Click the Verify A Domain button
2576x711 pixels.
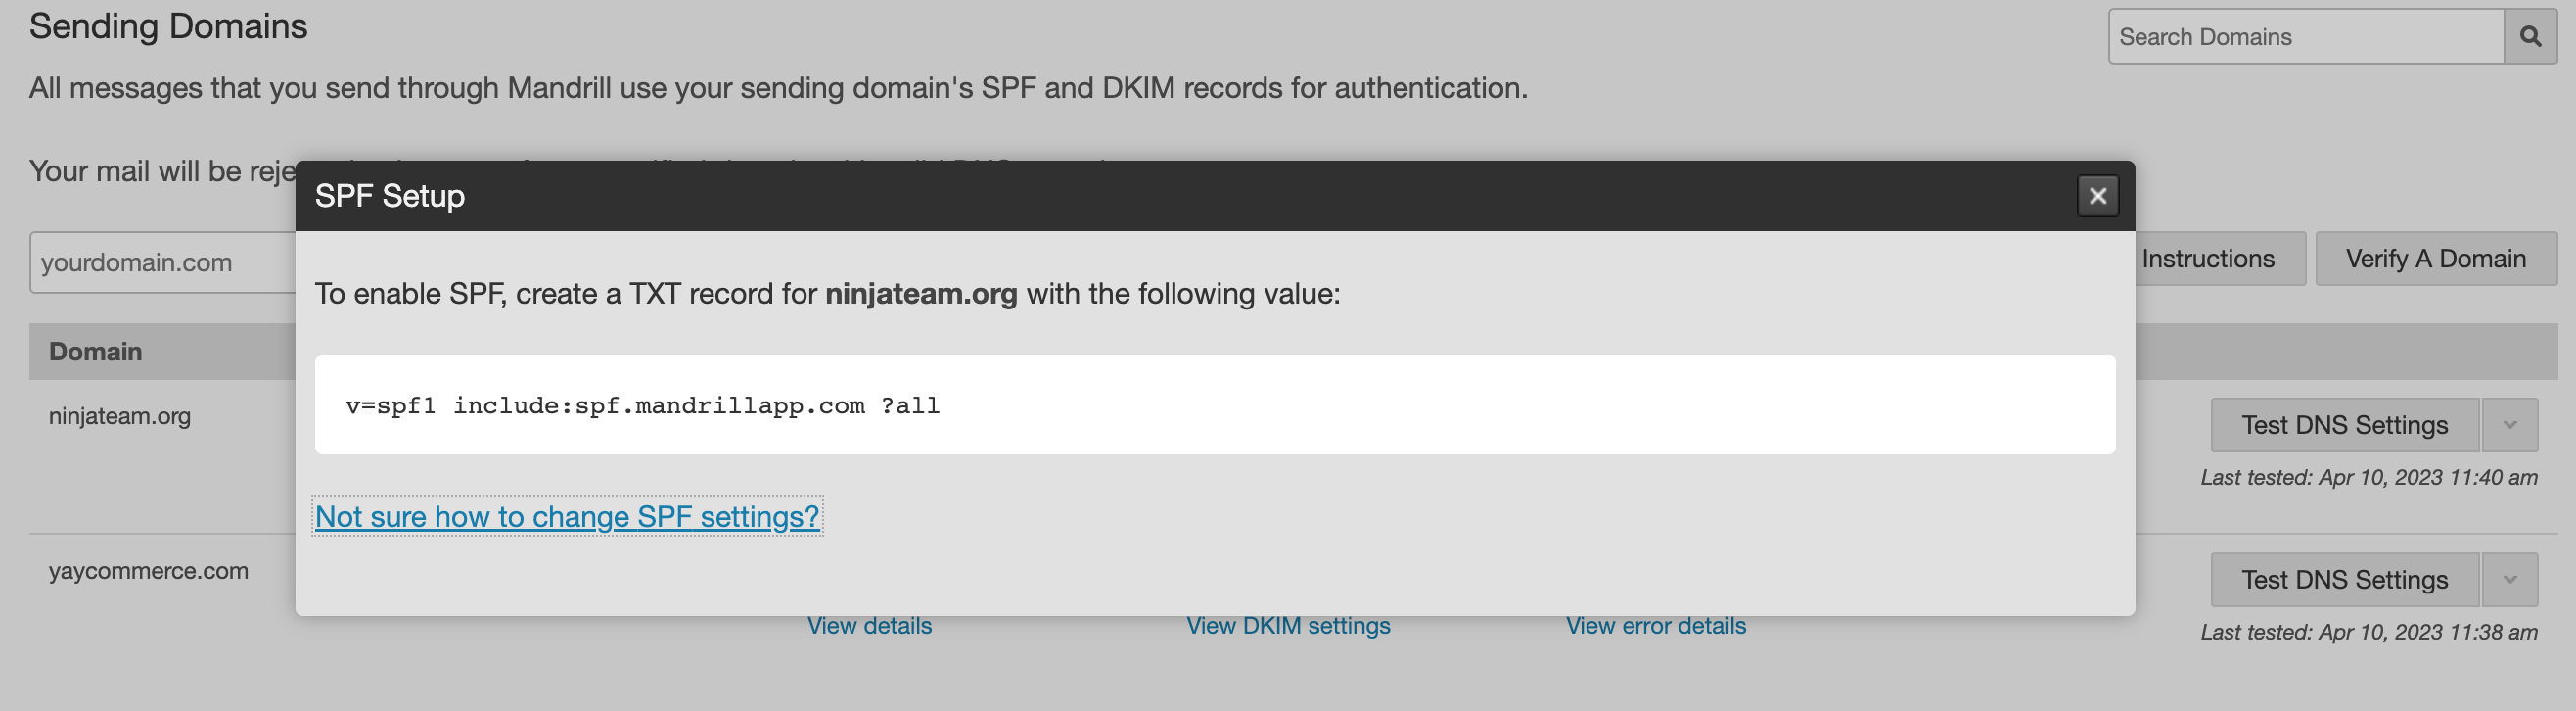point(2435,259)
